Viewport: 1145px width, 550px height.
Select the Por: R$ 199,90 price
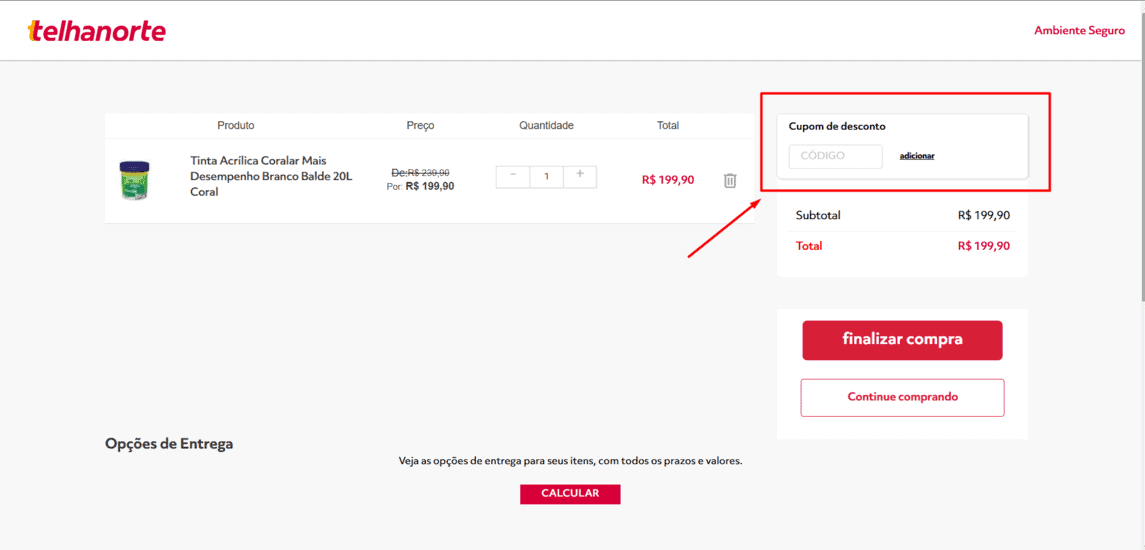coord(421,186)
